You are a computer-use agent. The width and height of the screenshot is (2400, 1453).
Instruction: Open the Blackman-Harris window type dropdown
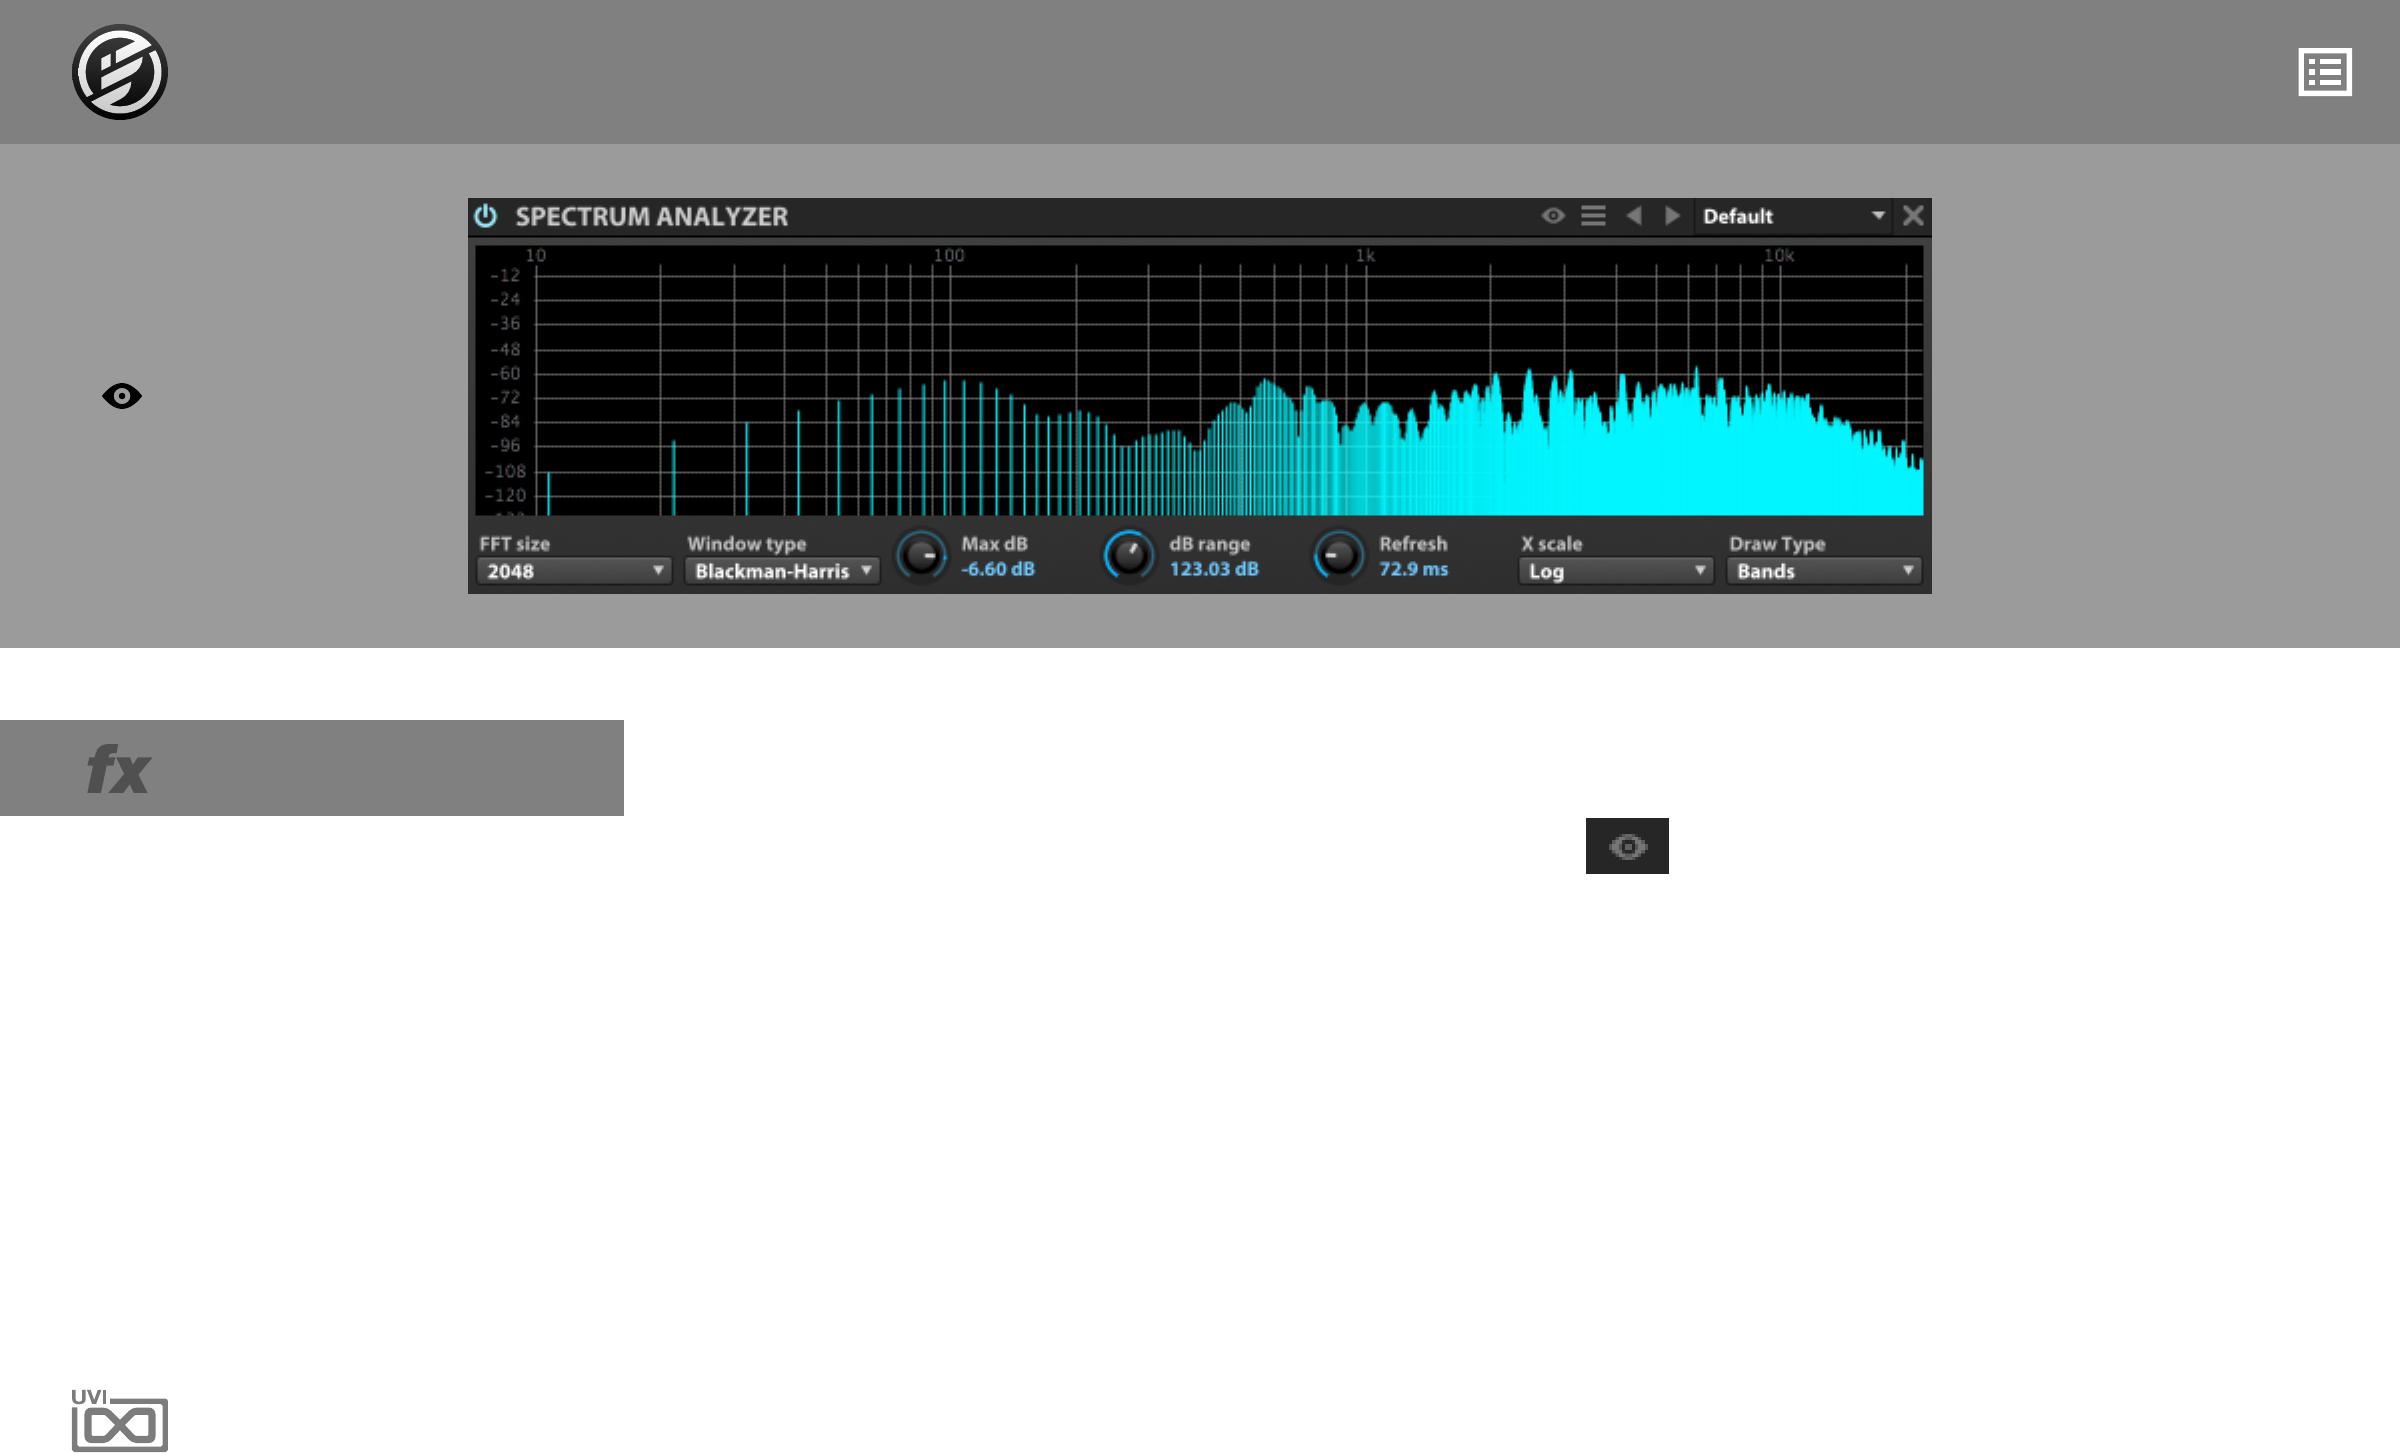pos(782,571)
